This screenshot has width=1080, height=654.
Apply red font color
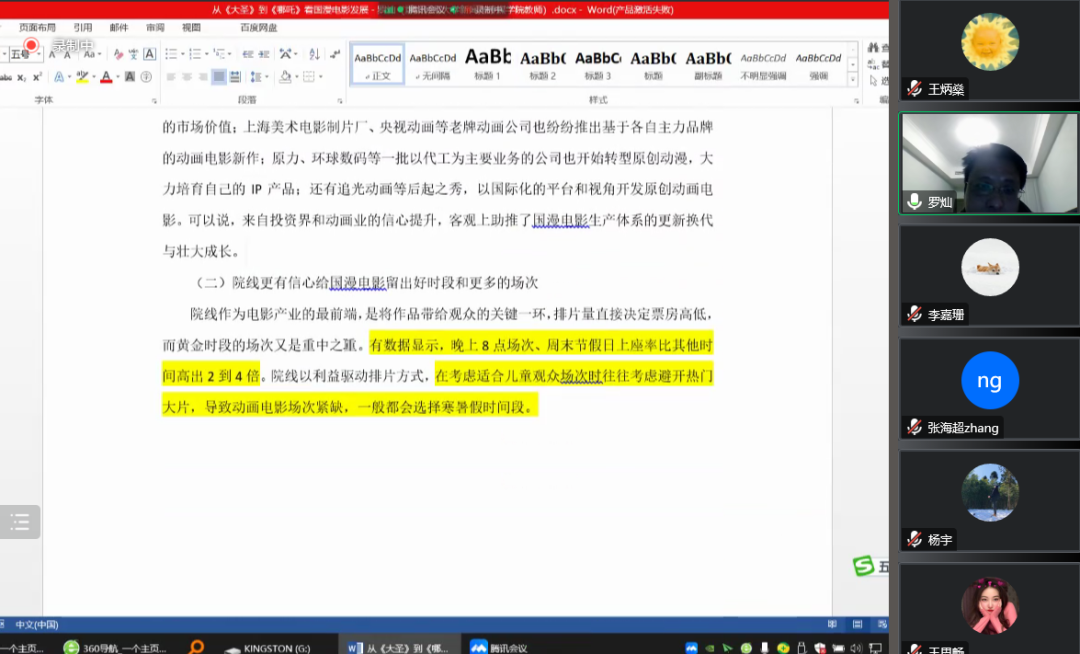click(106, 77)
